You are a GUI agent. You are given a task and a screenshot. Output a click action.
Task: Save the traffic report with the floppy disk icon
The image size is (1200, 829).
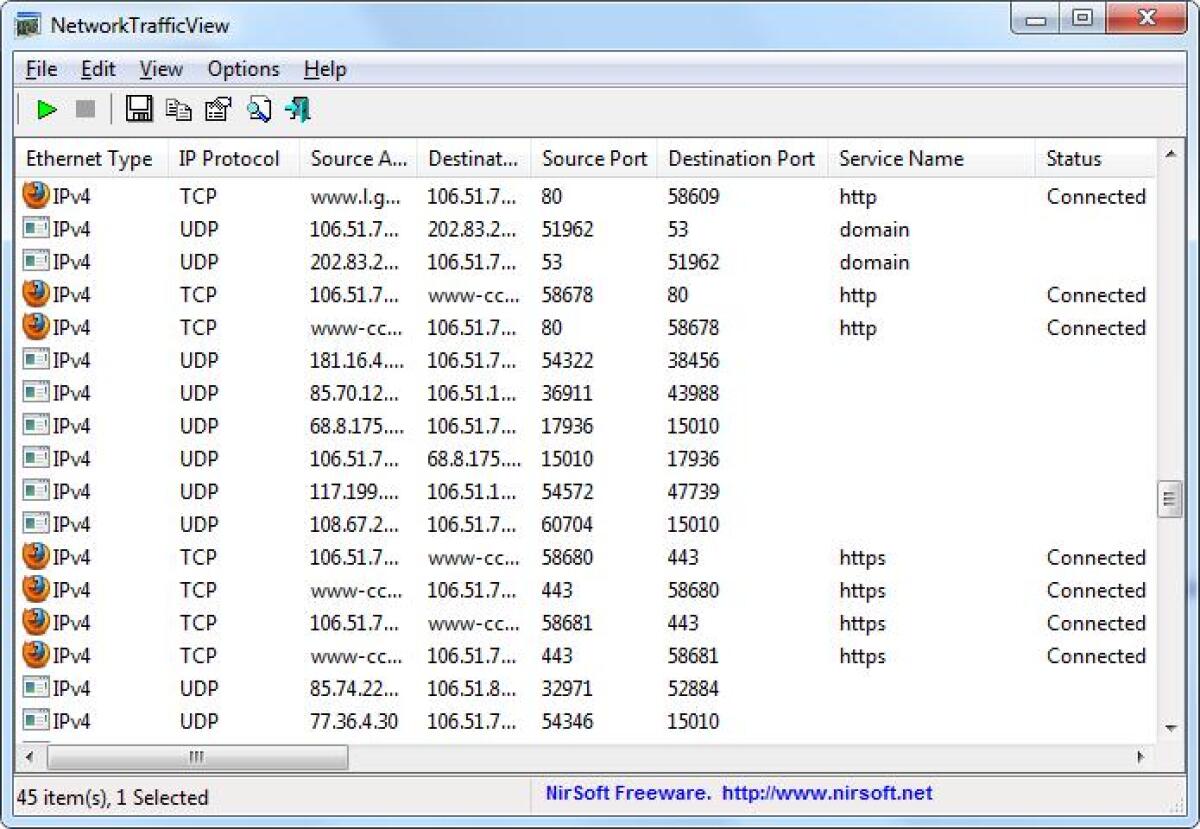[139, 109]
